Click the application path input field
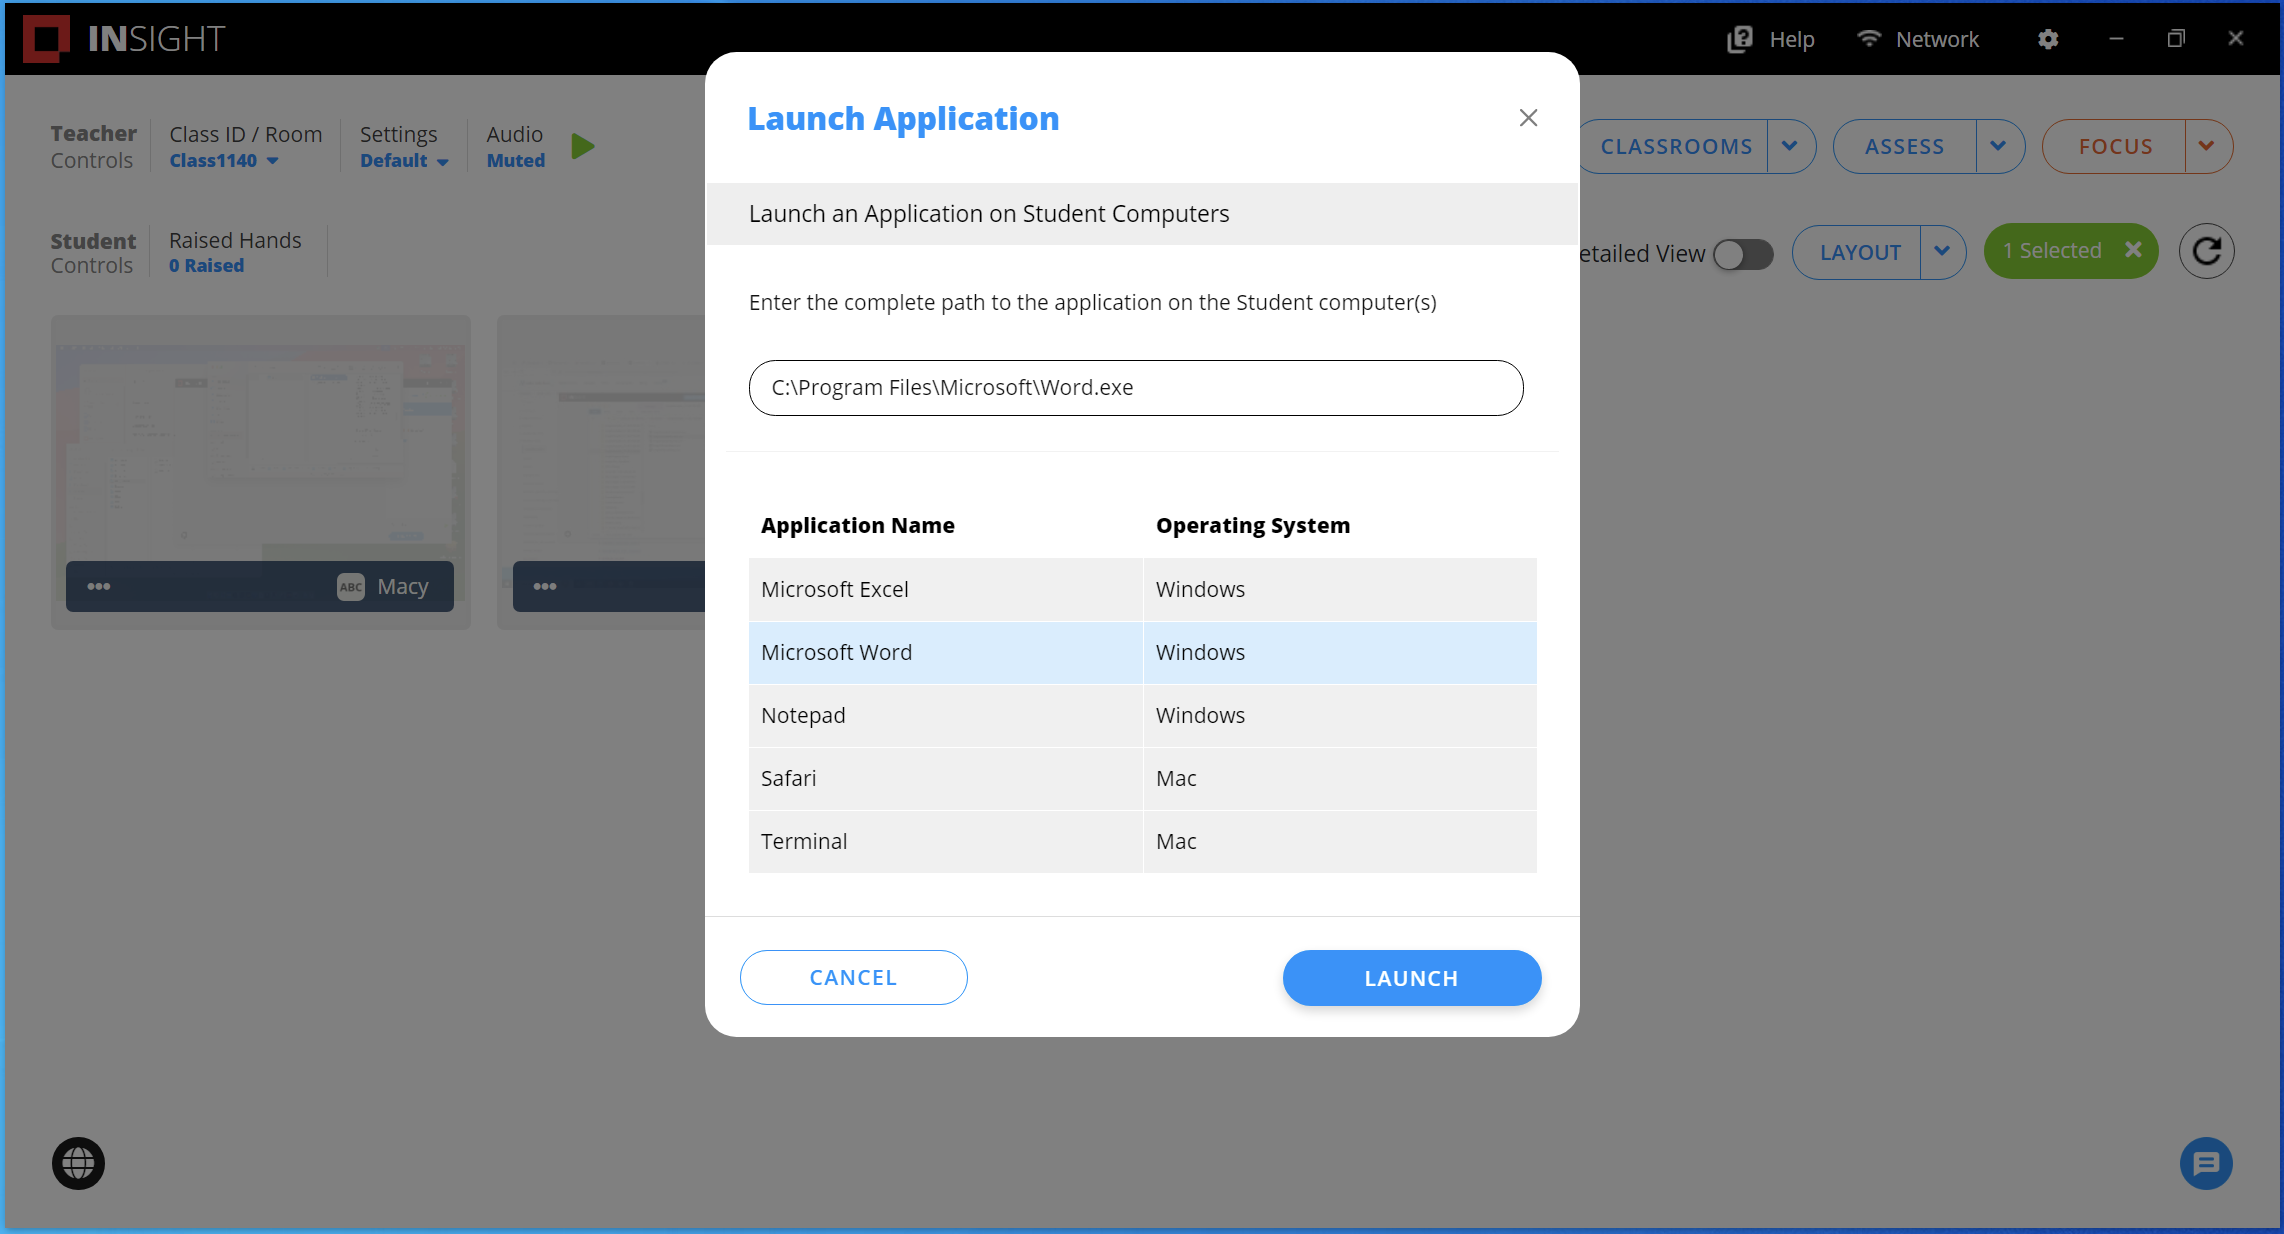2284x1234 pixels. pyautogui.click(x=1136, y=388)
